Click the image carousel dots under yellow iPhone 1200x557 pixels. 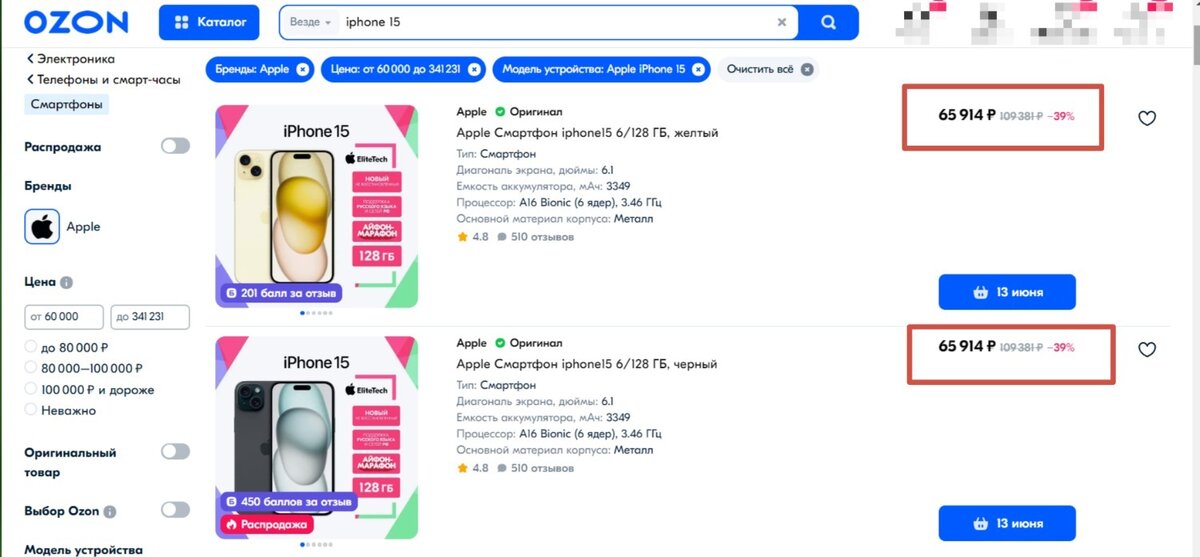[x=317, y=314]
